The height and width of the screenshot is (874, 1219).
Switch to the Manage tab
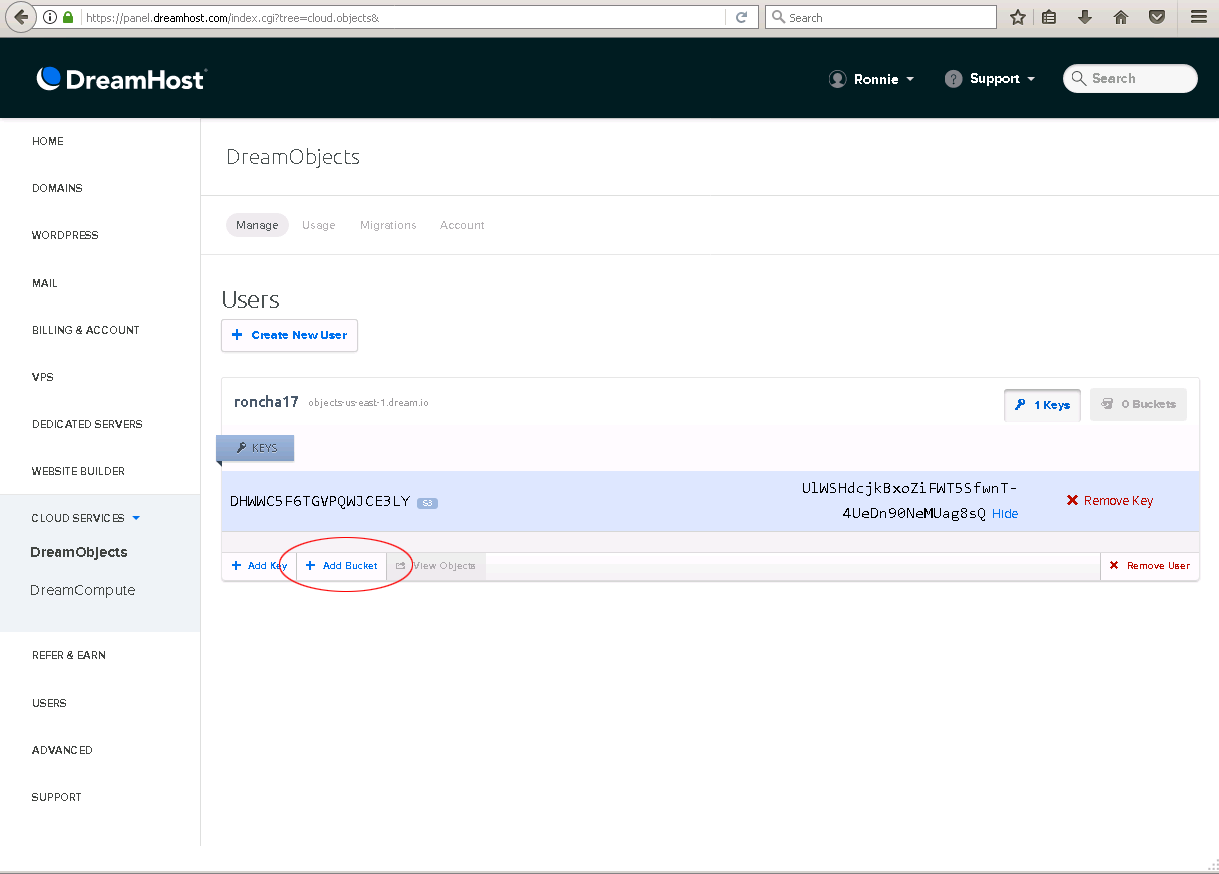tap(257, 225)
